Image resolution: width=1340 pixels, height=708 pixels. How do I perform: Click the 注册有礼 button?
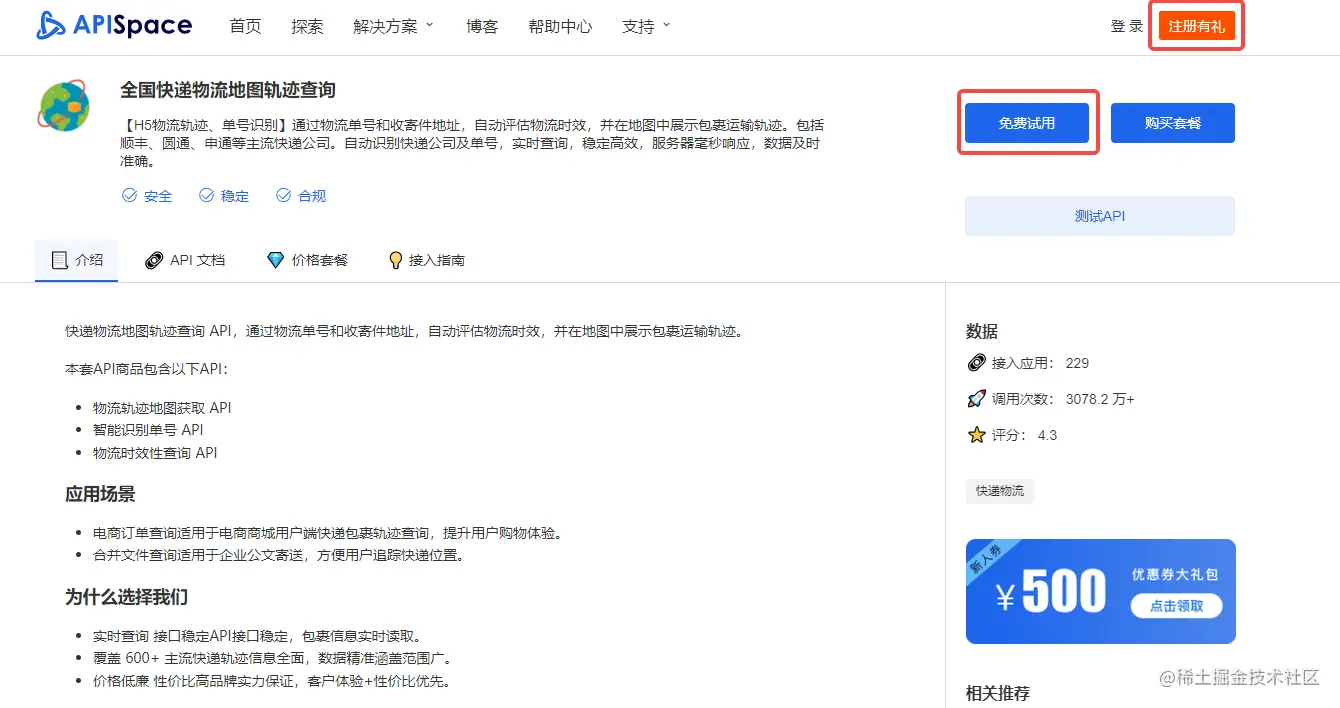[x=1197, y=26]
